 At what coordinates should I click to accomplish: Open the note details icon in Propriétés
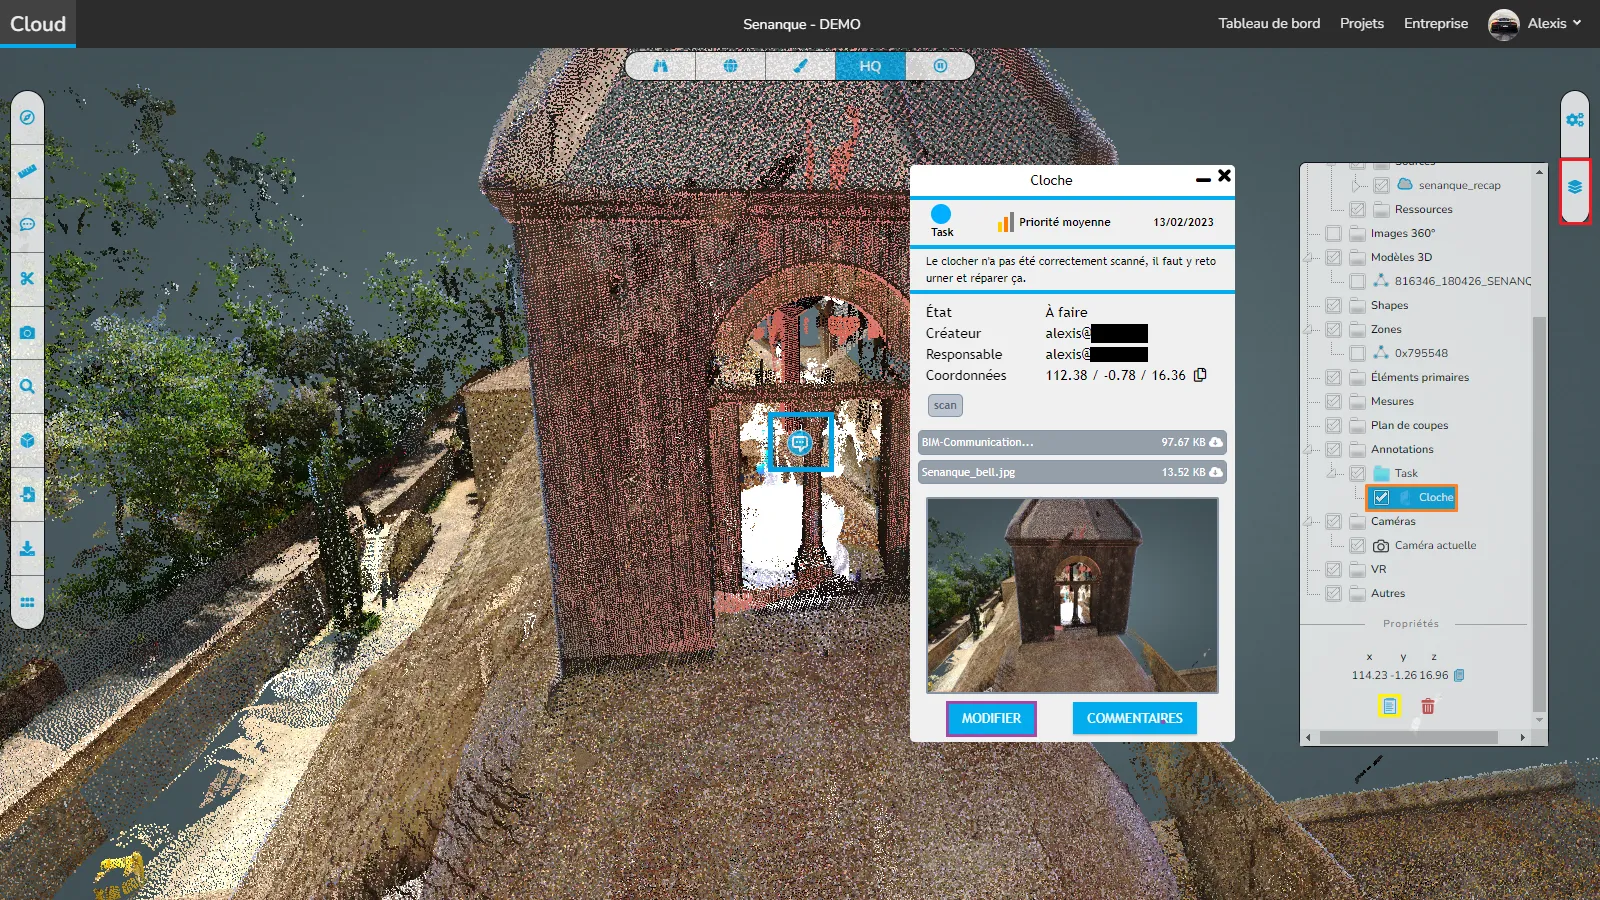(x=1389, y=706)
